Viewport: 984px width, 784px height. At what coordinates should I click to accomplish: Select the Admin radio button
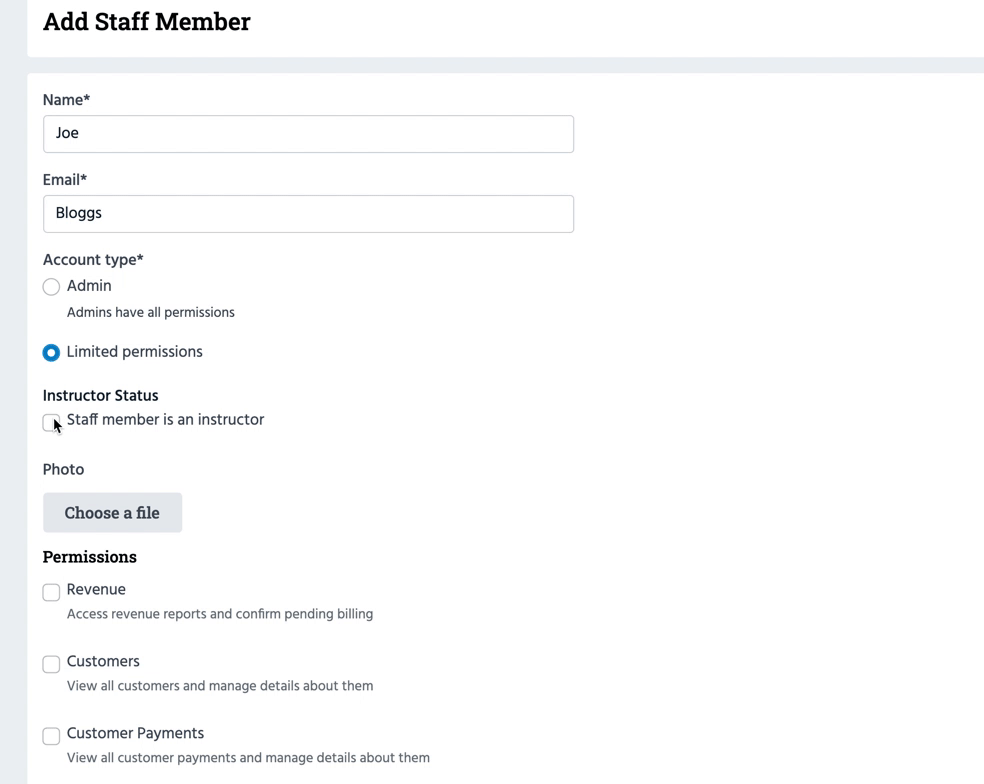point(51,287)
